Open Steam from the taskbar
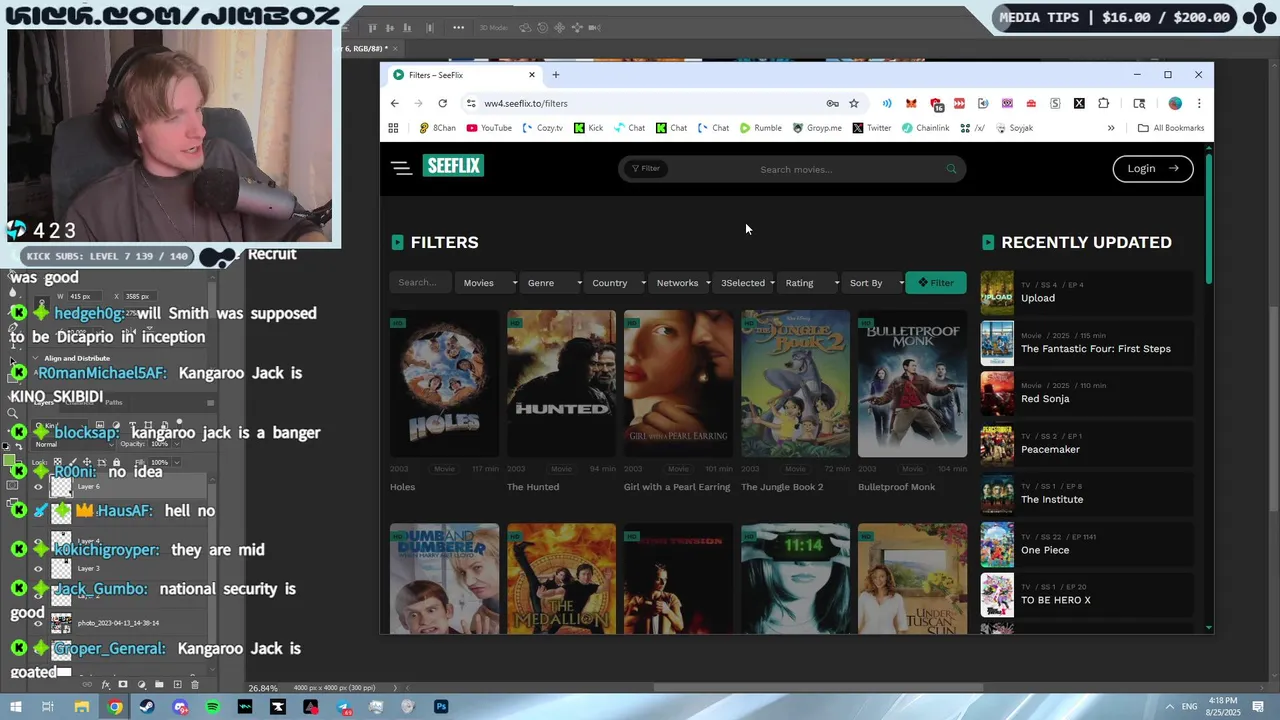Viewport: 1280px width, 720px height. pyautogui.click(x=147, y=707)
